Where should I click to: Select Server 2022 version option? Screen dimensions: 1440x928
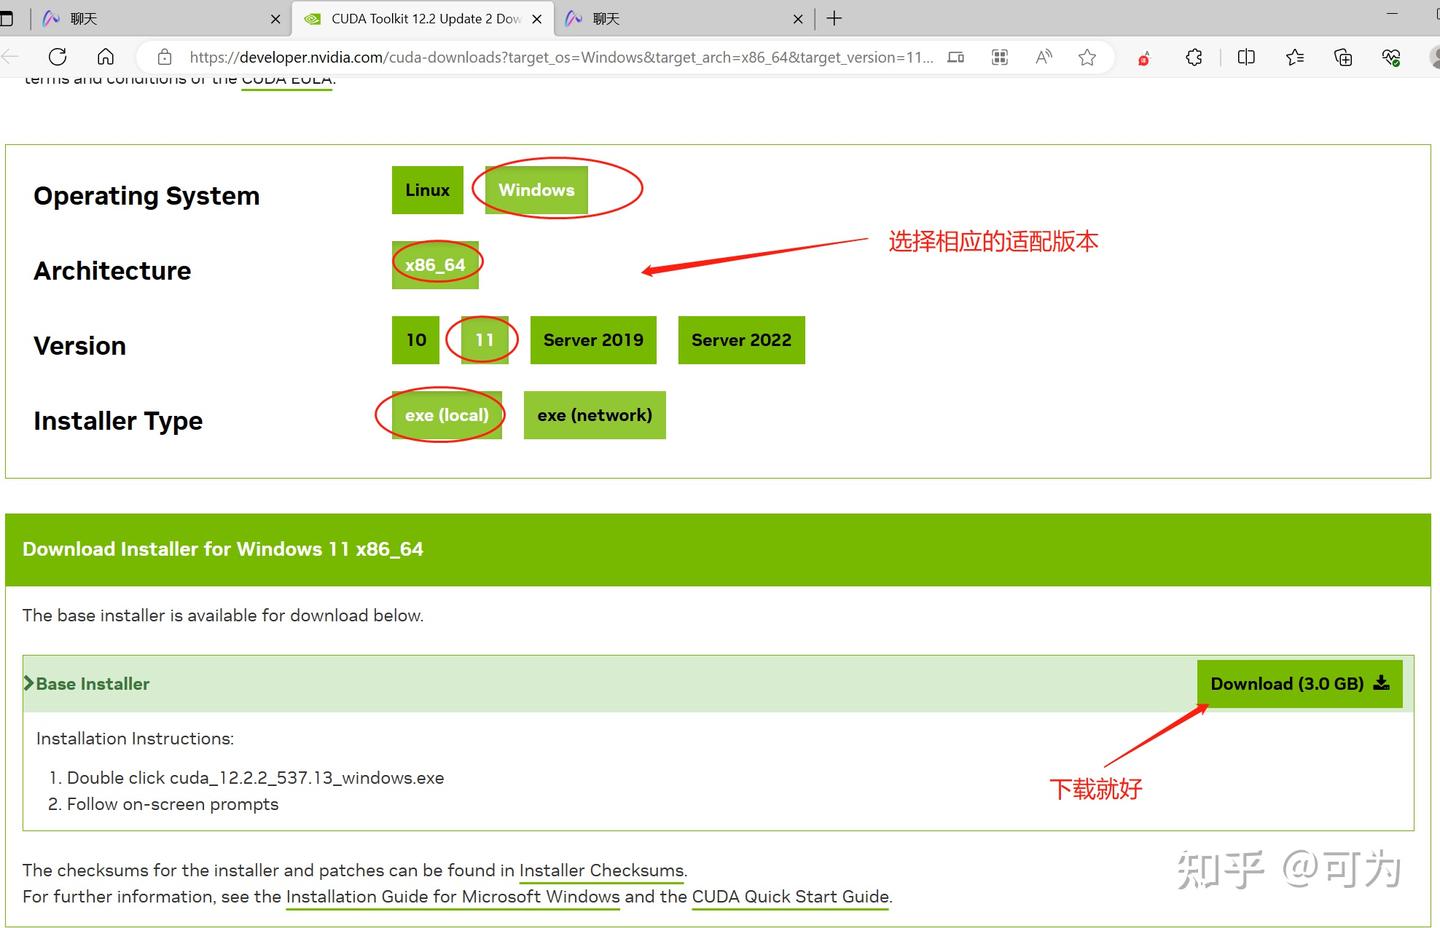click(741, 340)
